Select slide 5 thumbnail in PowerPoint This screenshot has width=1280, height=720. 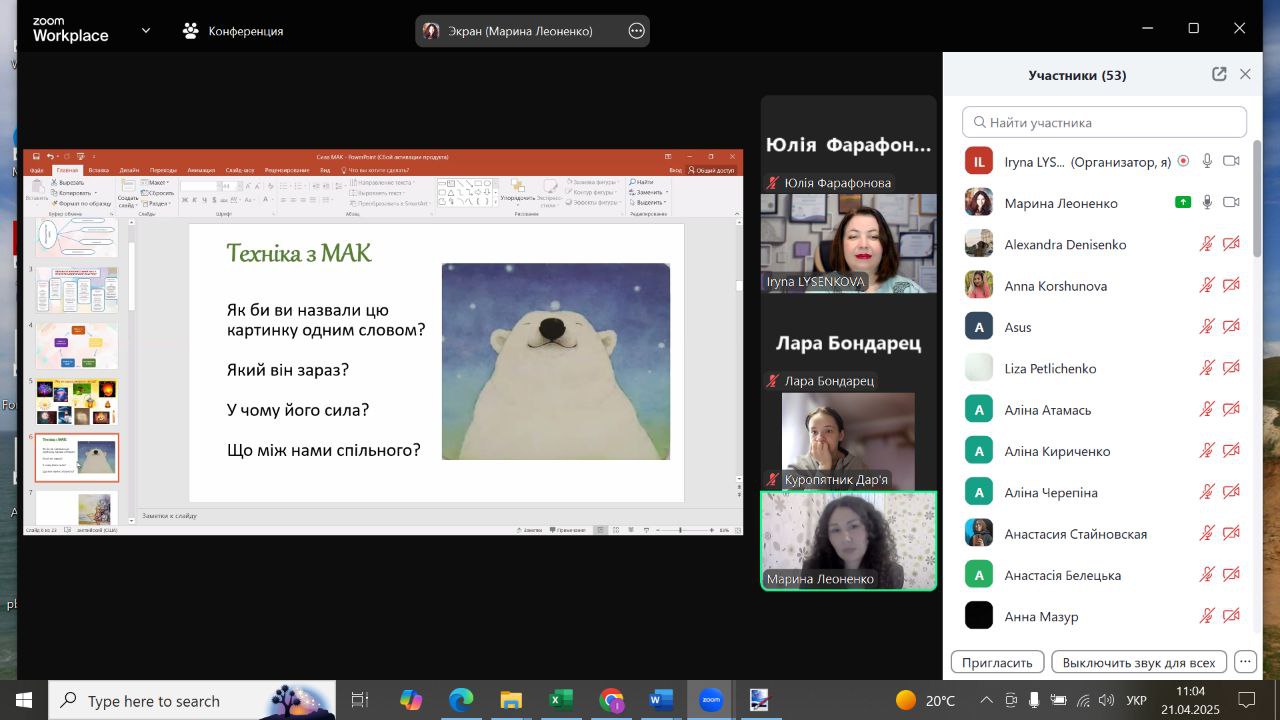tap(78, 401)
